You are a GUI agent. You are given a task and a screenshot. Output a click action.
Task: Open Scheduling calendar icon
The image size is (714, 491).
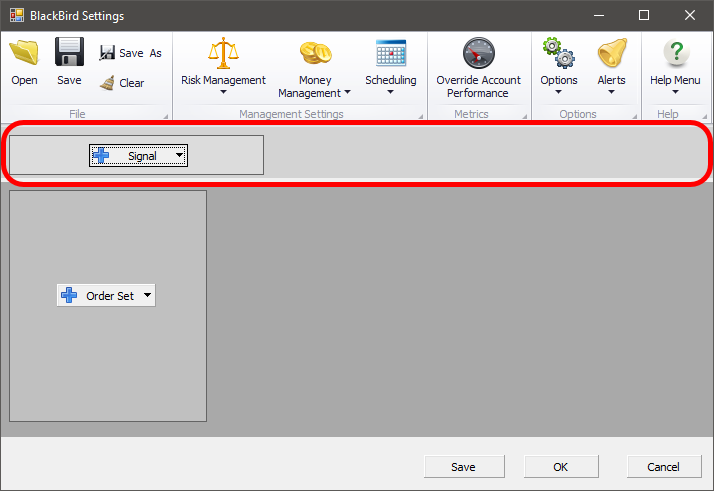point(391,53)
